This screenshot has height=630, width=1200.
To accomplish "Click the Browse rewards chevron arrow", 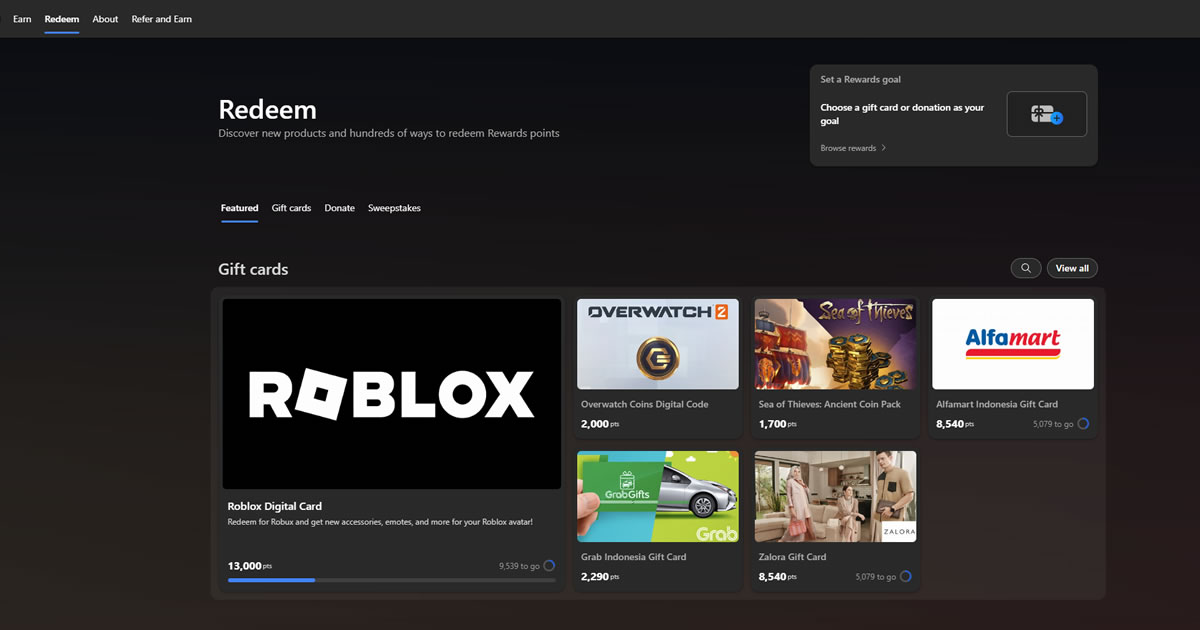I will (x=884, y=148).
